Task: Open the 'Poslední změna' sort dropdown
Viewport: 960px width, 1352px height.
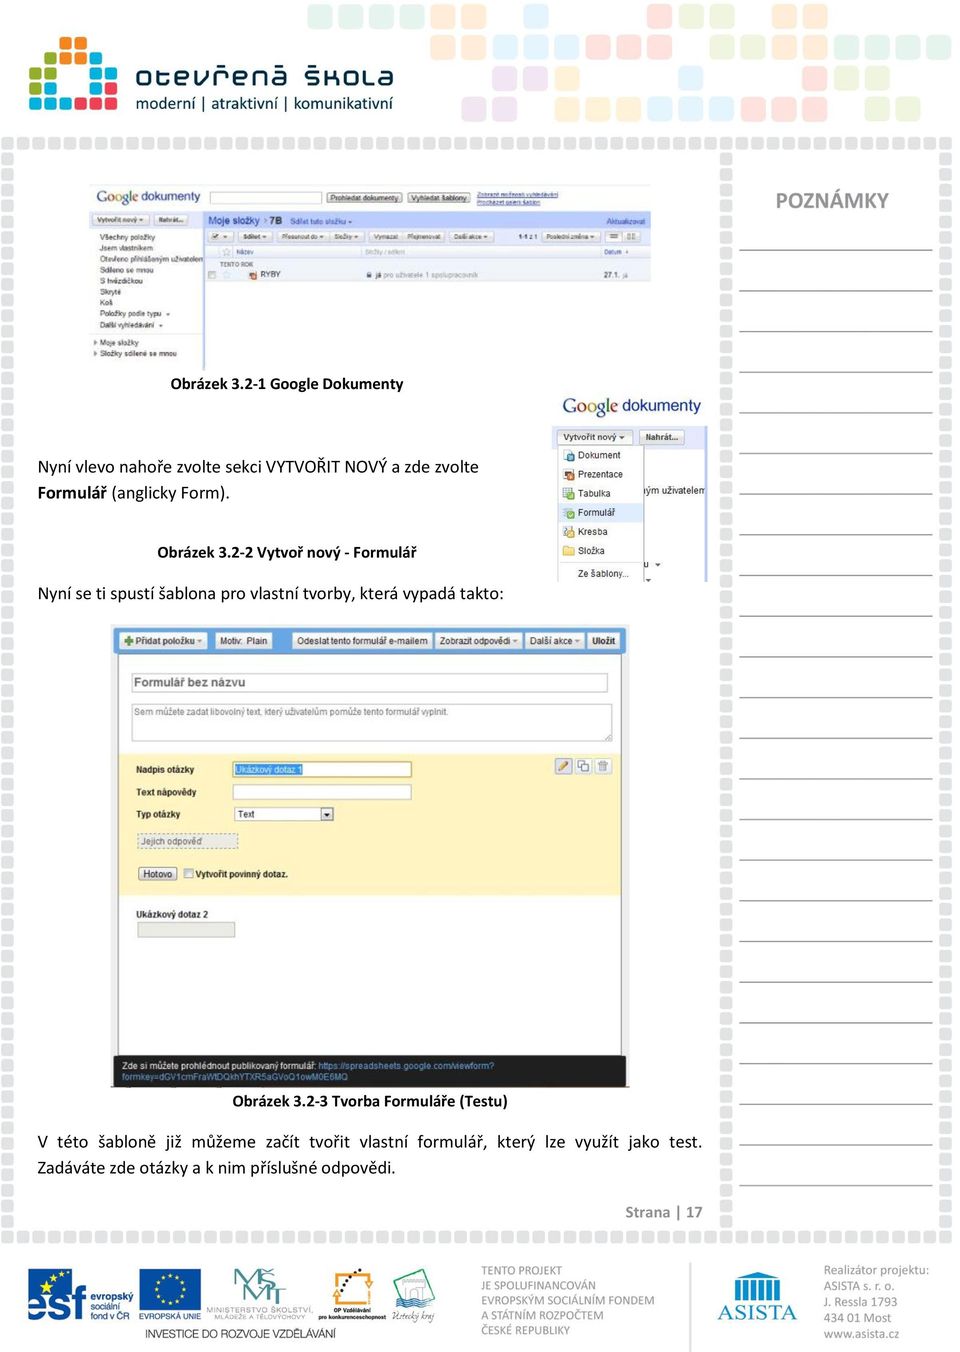Action: [572, 237]
